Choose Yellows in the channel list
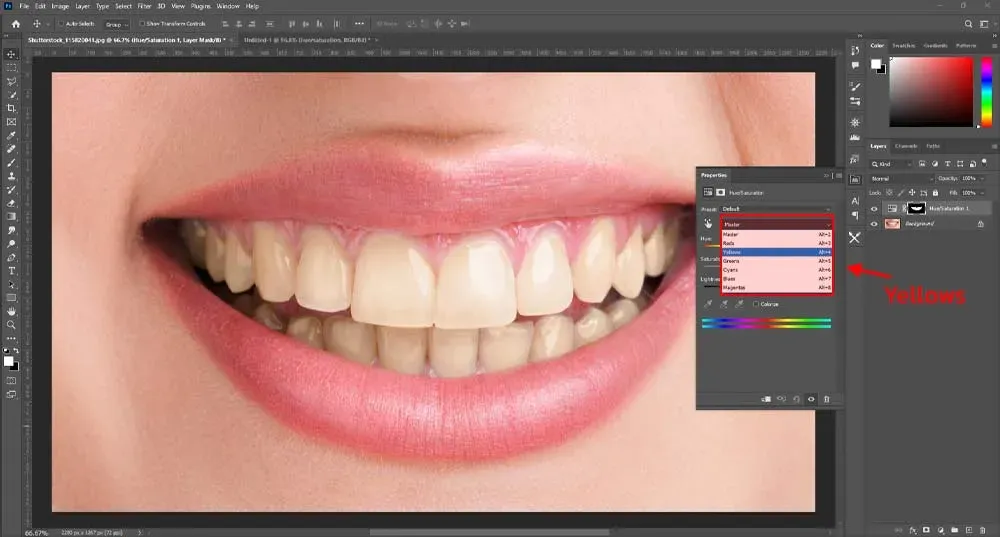The height and width of the screenshot is (537, 1000). (777, 253)
